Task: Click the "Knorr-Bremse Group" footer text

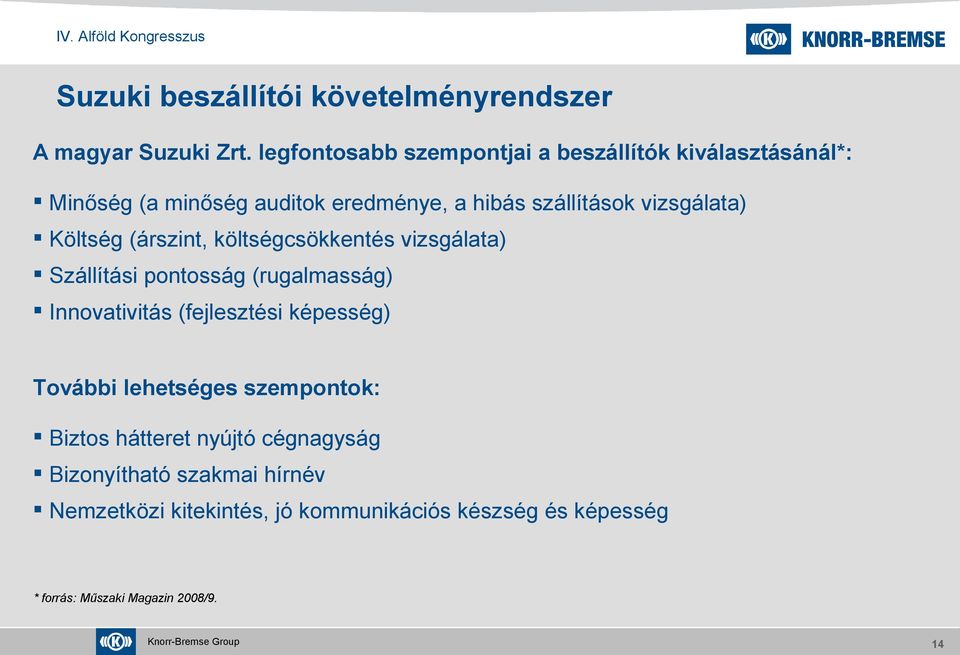Action: pyautogui.click(x=193, y=642)
